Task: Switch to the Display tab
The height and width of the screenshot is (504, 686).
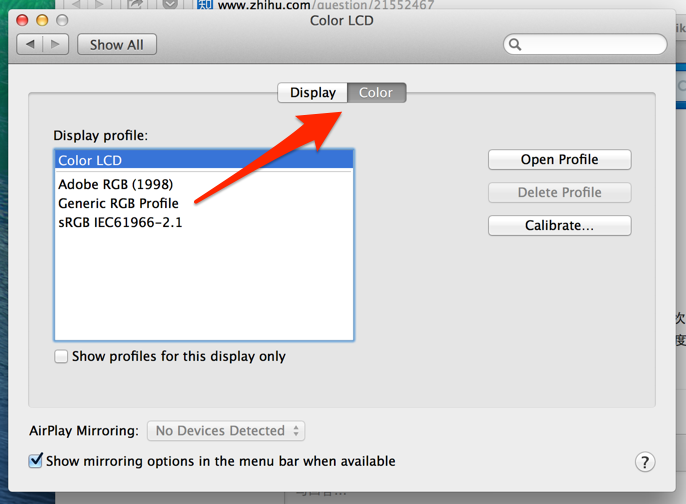Action: click(313, 93)
